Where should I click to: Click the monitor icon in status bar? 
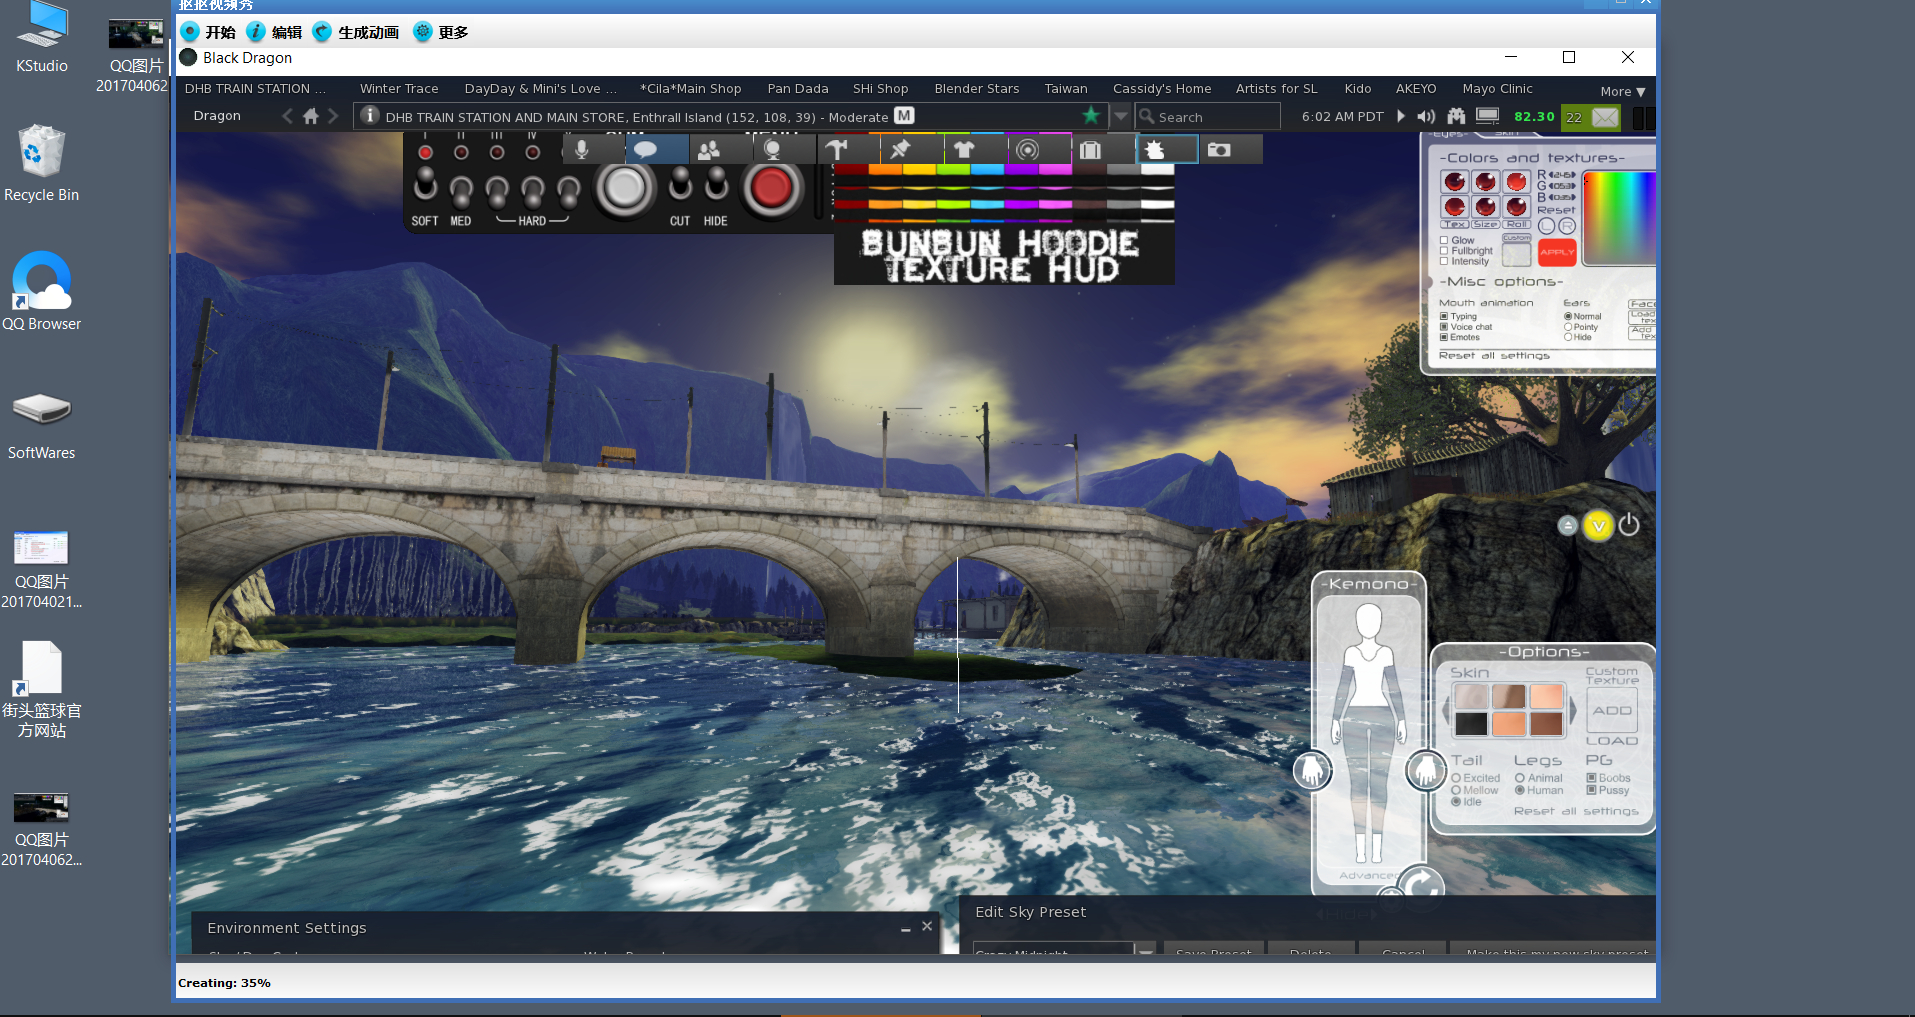1488,116
